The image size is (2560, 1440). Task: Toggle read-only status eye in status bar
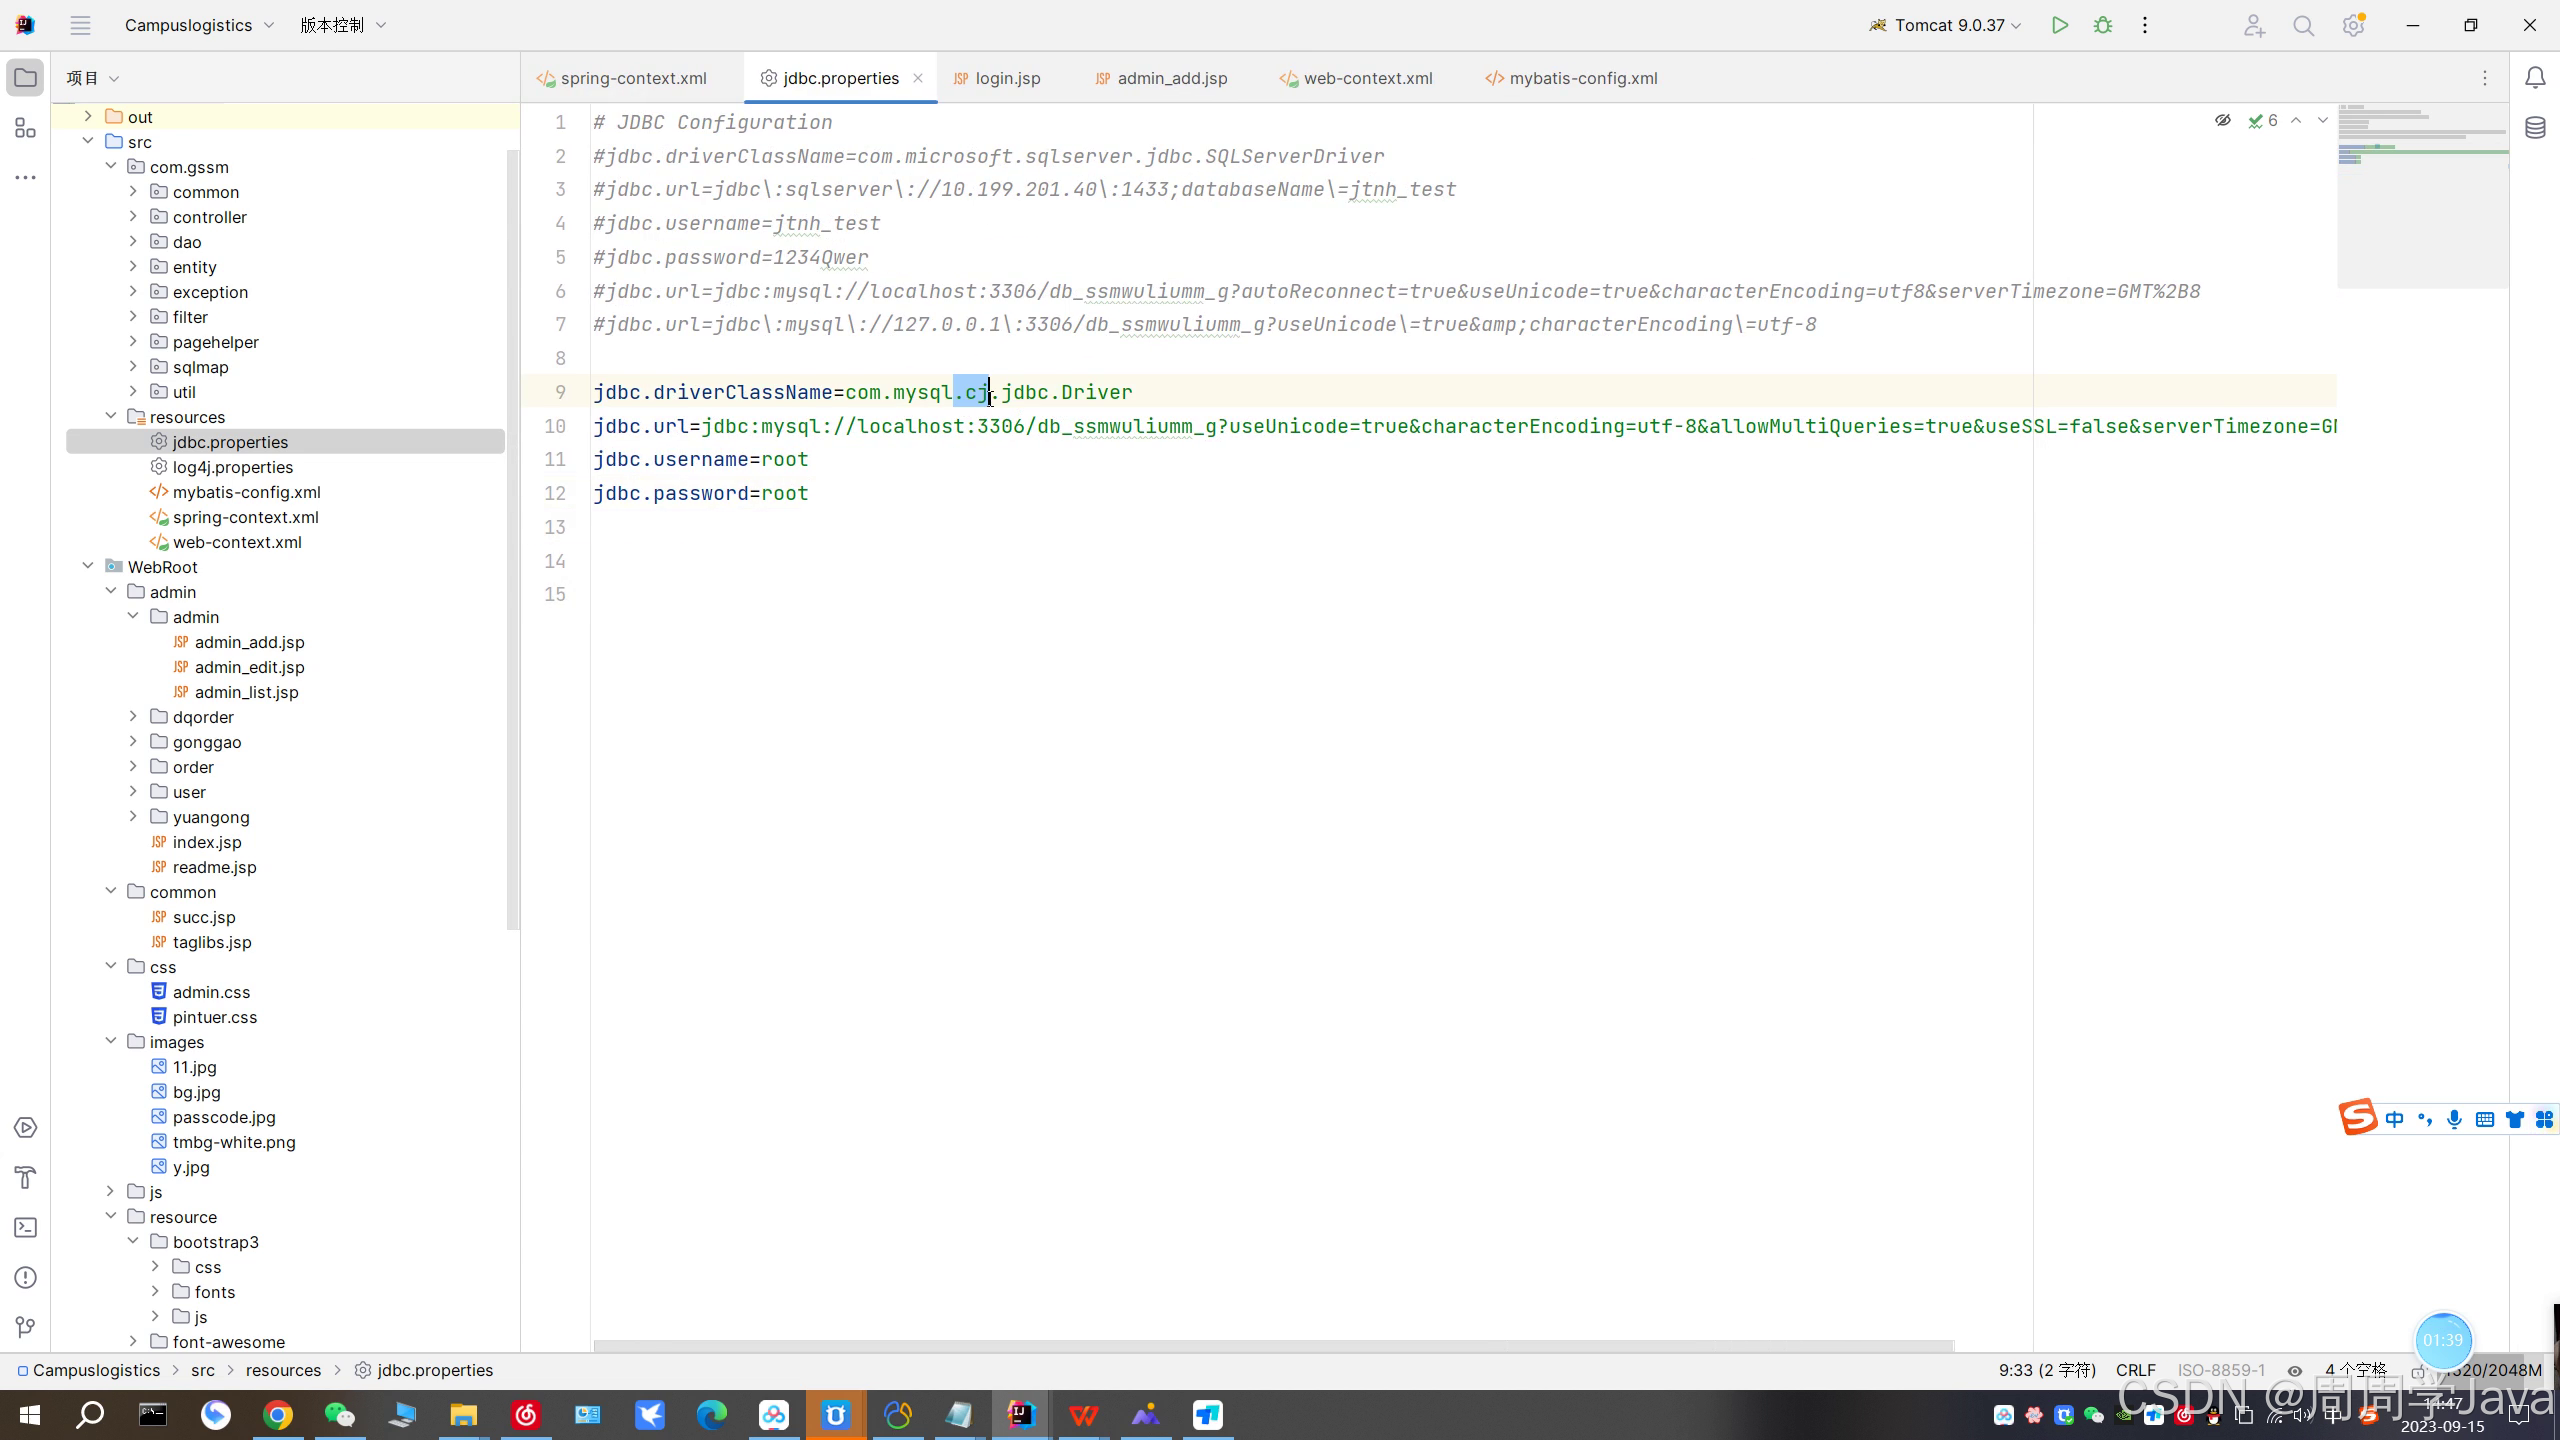coord(2295,1371)
